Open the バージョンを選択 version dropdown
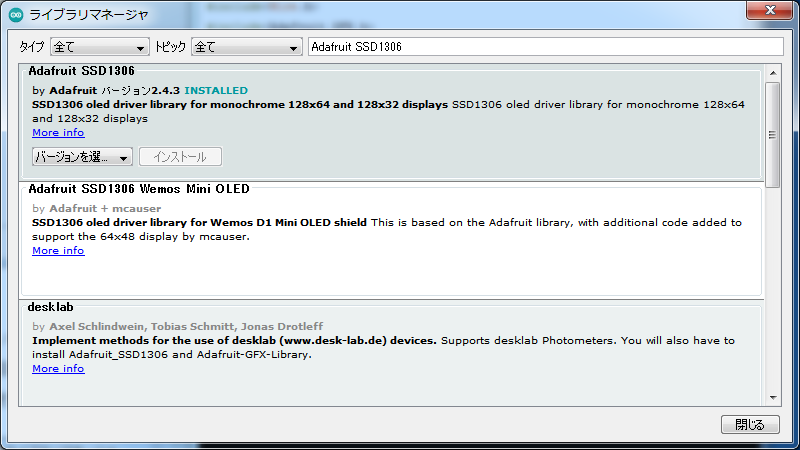 pyautogui.click(x=82, y=157)
